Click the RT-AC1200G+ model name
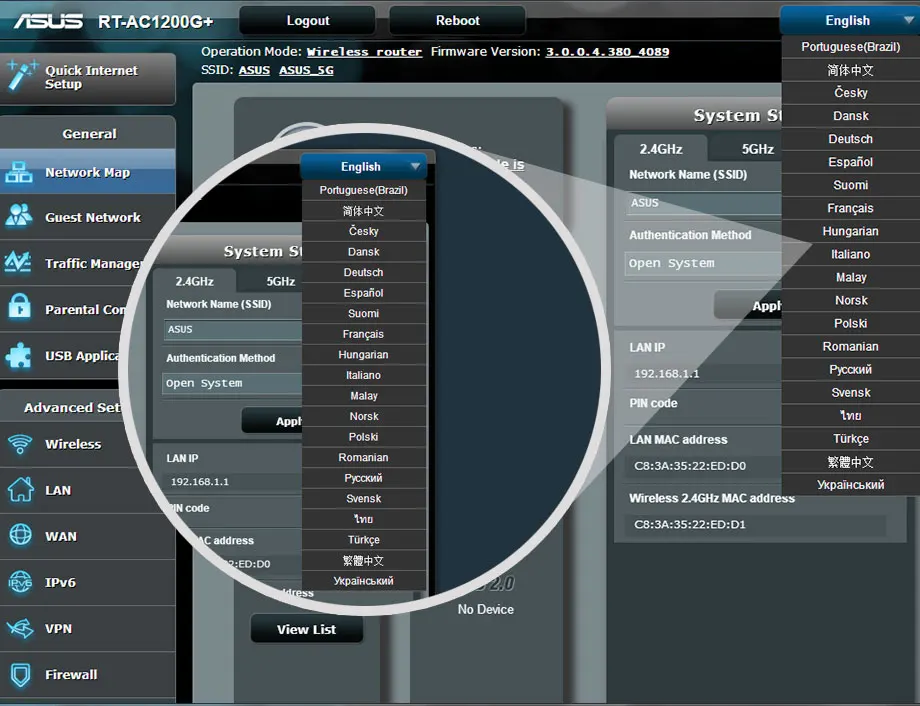The width and height of the screenshot is (920, 706). pos(155,22)
